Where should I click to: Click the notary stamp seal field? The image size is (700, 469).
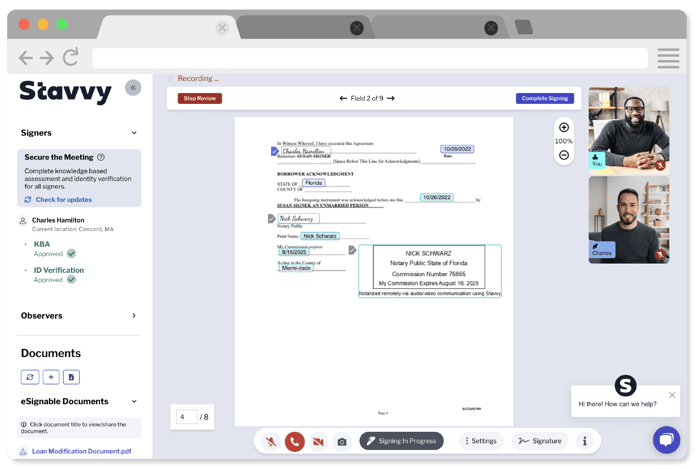pyautogui.click(x=429, y=270)
